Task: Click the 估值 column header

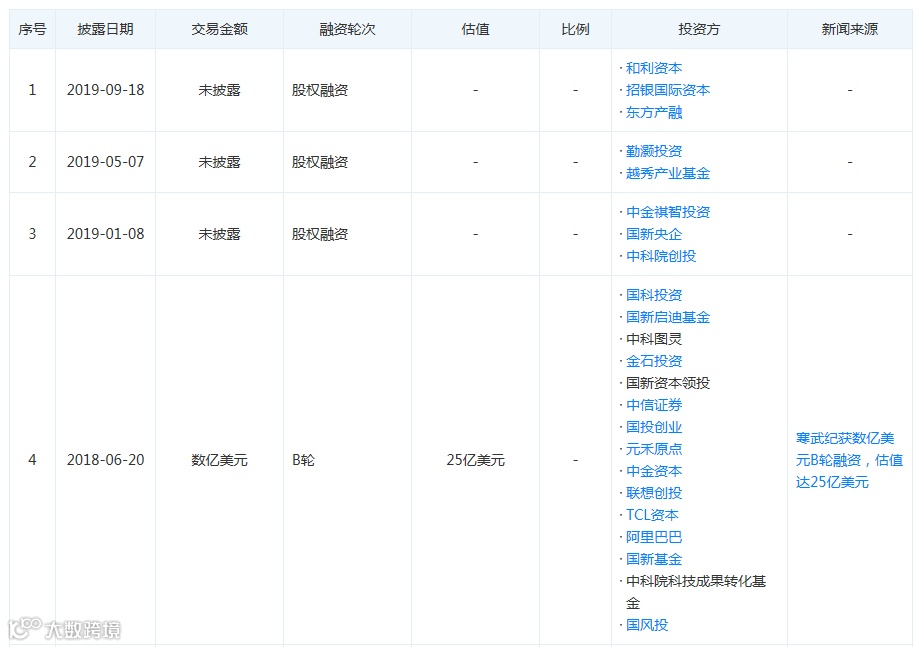Action: (x=475, y=29)
